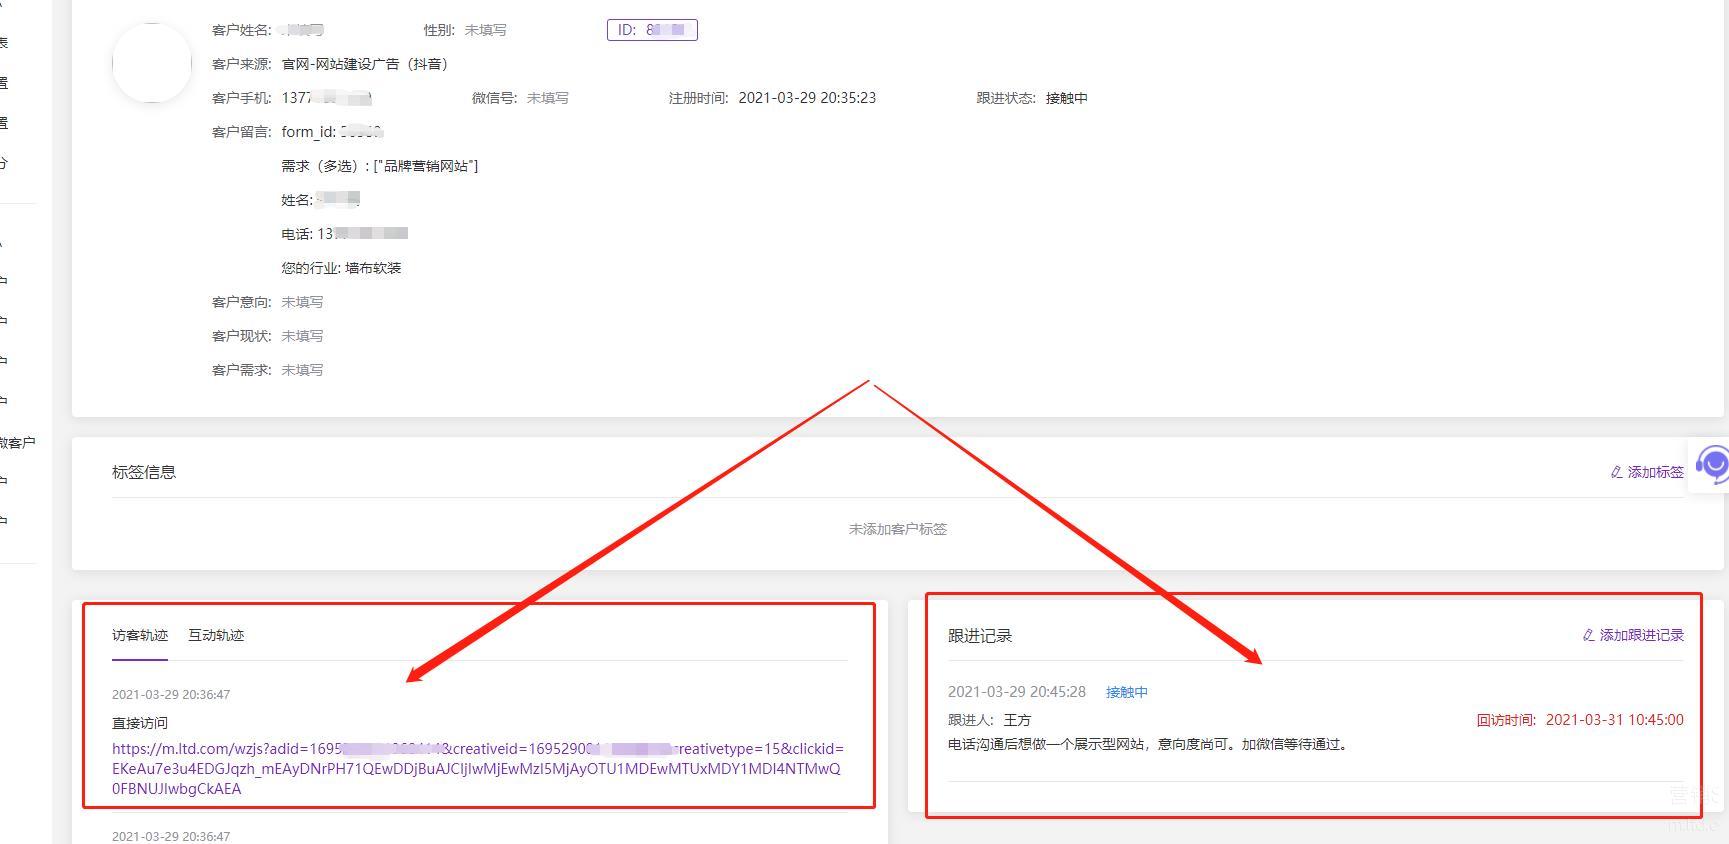Open the m.ltd.com/wzjs visitor URL link
This screenshot has height=844, width=1729.
click(477, 768)
